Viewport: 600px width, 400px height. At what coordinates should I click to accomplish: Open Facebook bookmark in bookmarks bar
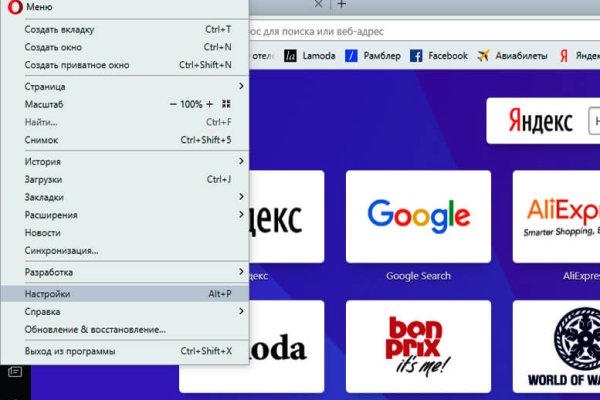pos(439,56)
